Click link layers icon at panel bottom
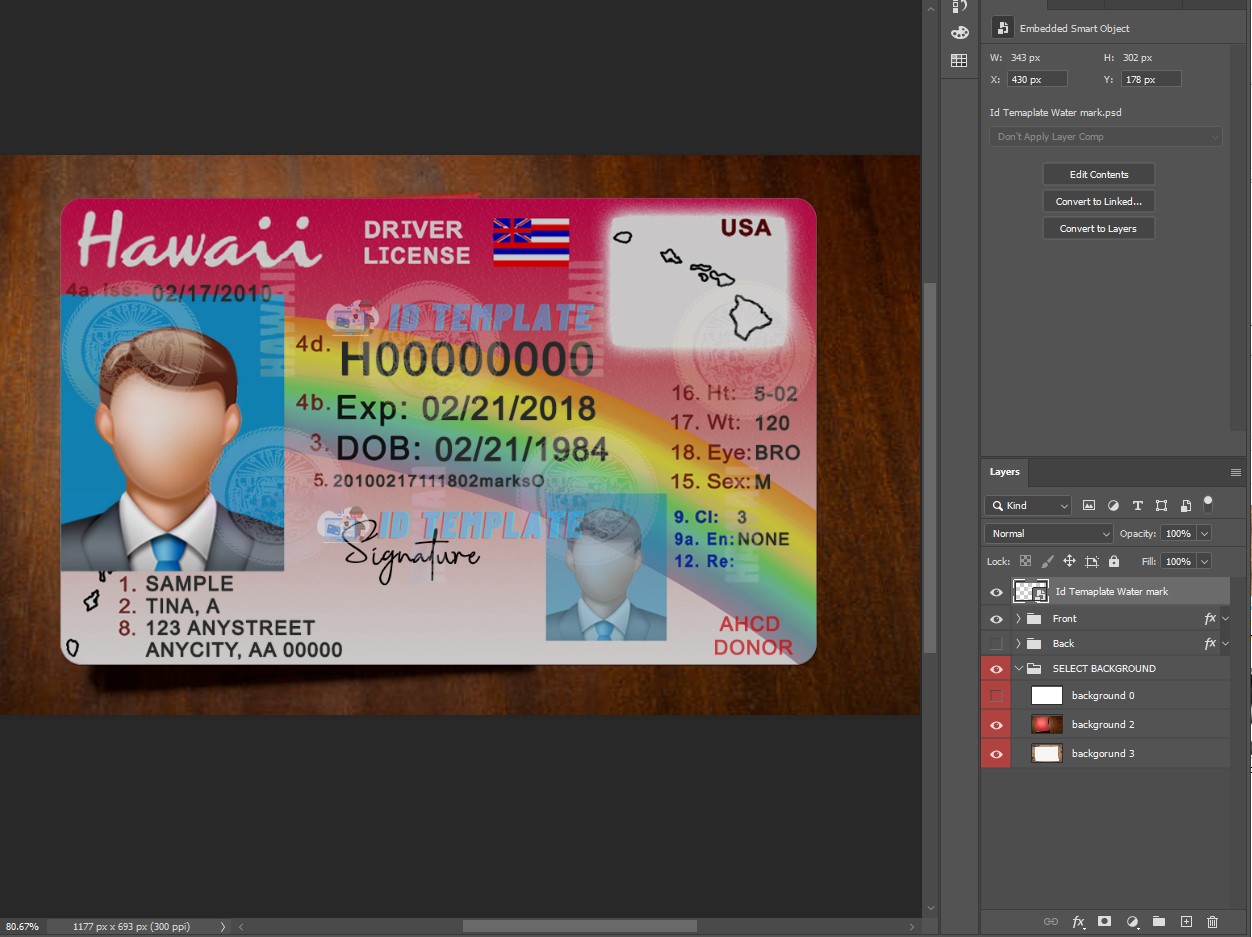1252x937 pixels. pyautogui.click(x=1051, y=922)
